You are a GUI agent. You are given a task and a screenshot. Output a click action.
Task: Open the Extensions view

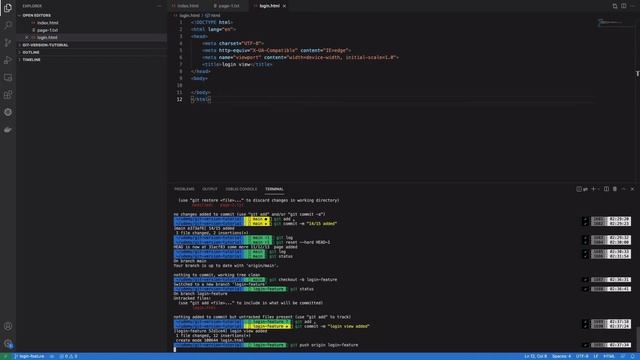(8, 95)
